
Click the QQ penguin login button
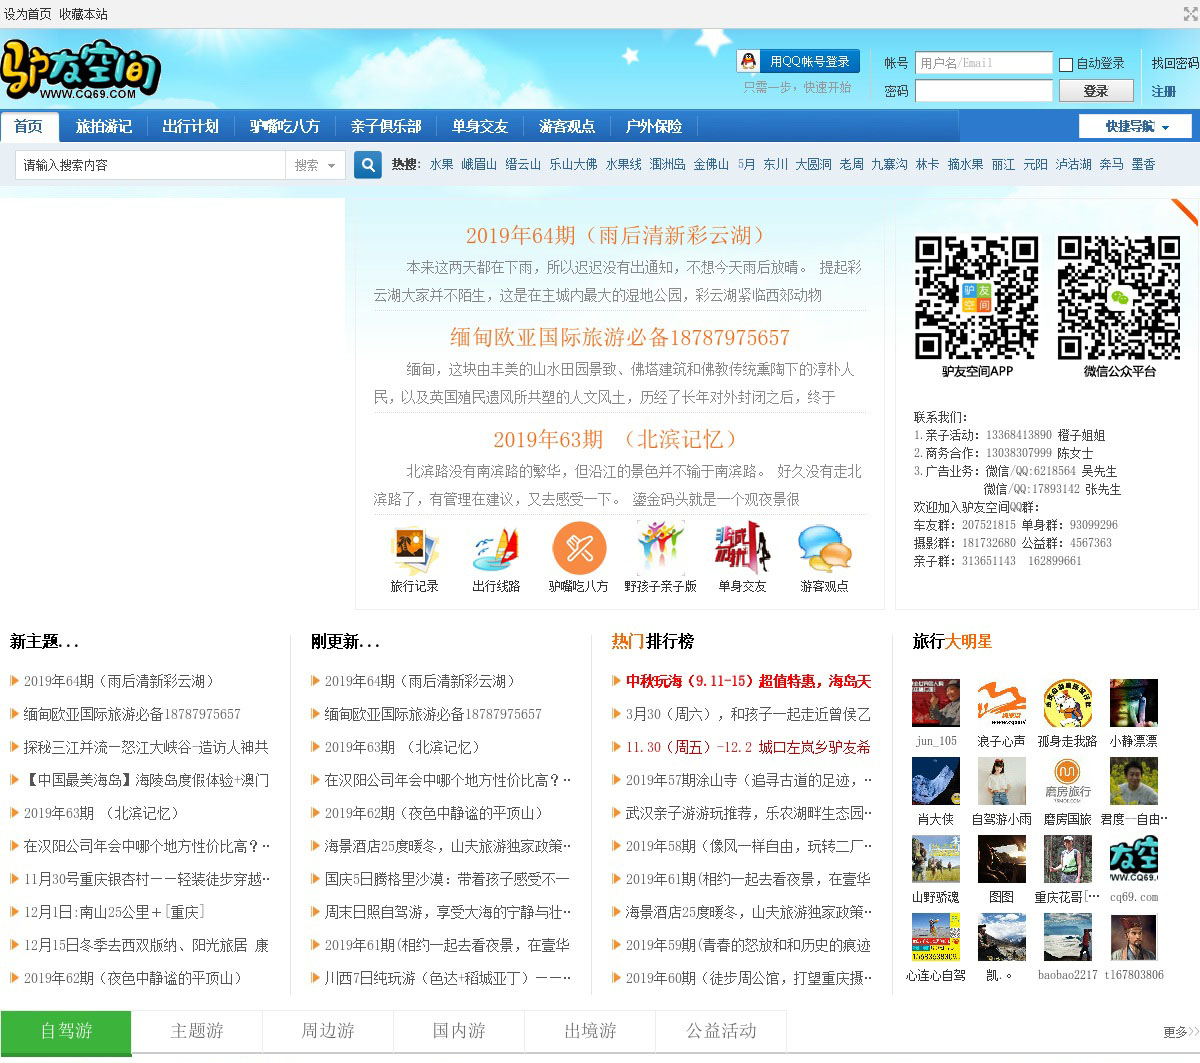click(798, 62)
